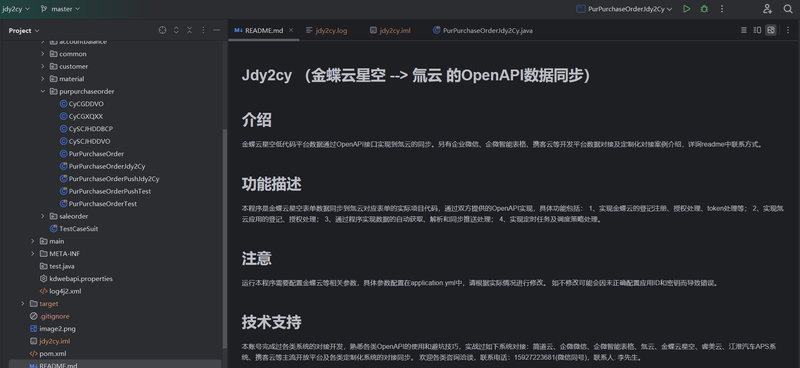The width and height of the screenshot is (800, 368).
Task: Select PurPurchaseOrderJdy2Cy class in tree
Action: coord(107,166)
